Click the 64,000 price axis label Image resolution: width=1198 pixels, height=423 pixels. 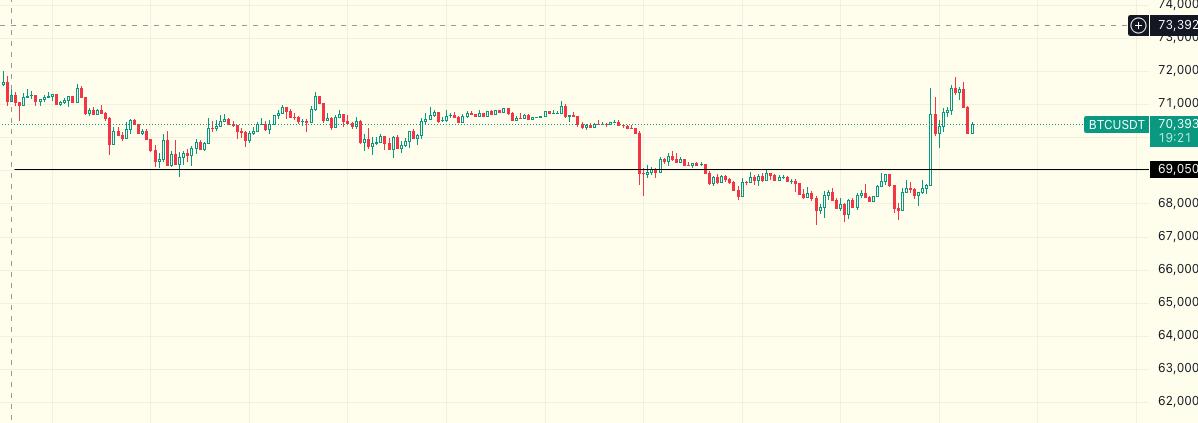(1176, 334)
